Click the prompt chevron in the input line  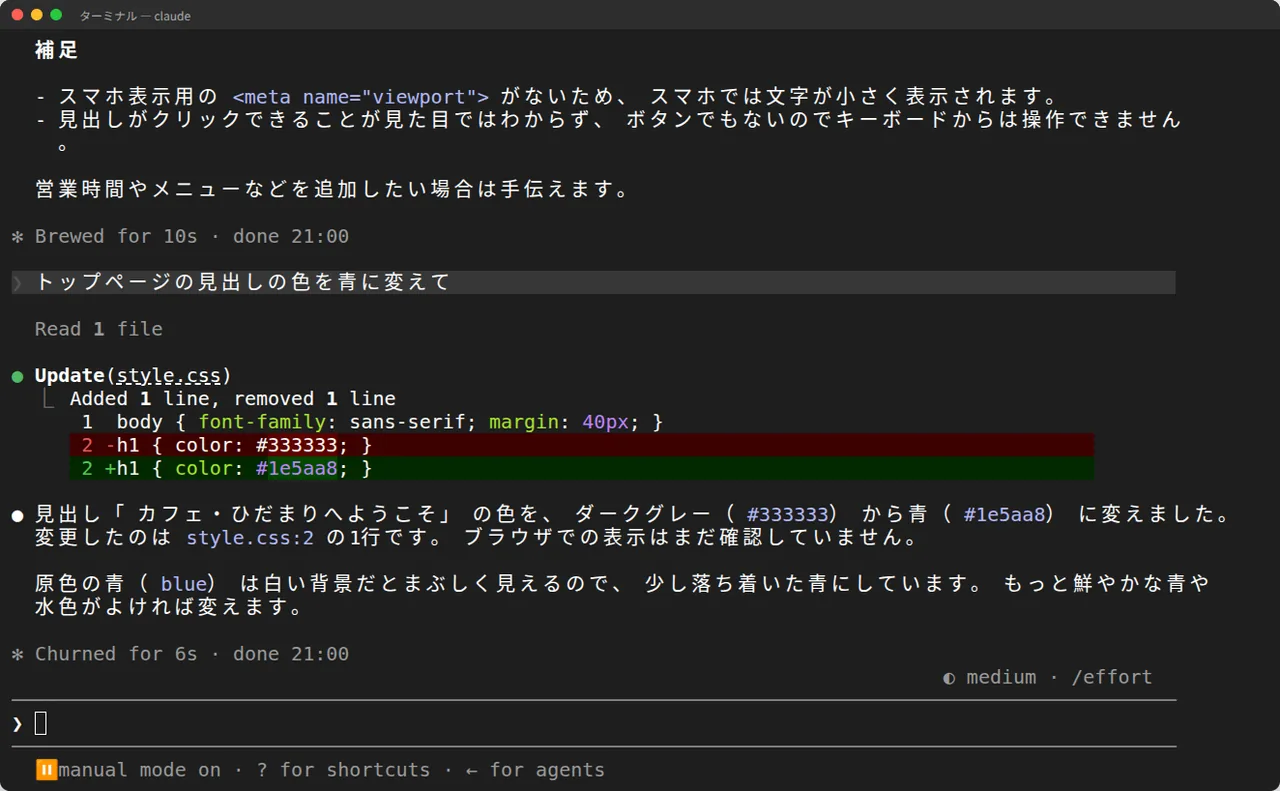point(17,723)
